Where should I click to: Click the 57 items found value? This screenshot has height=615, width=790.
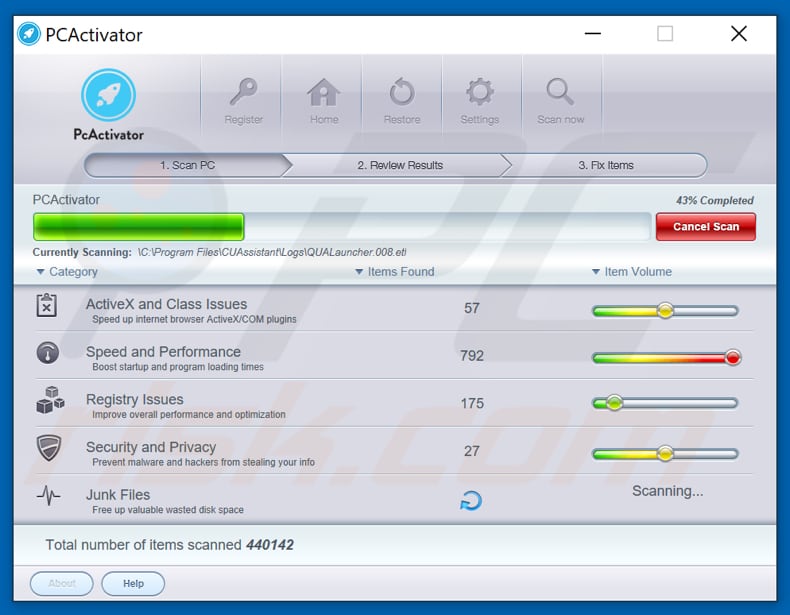(x=472, y=308)
